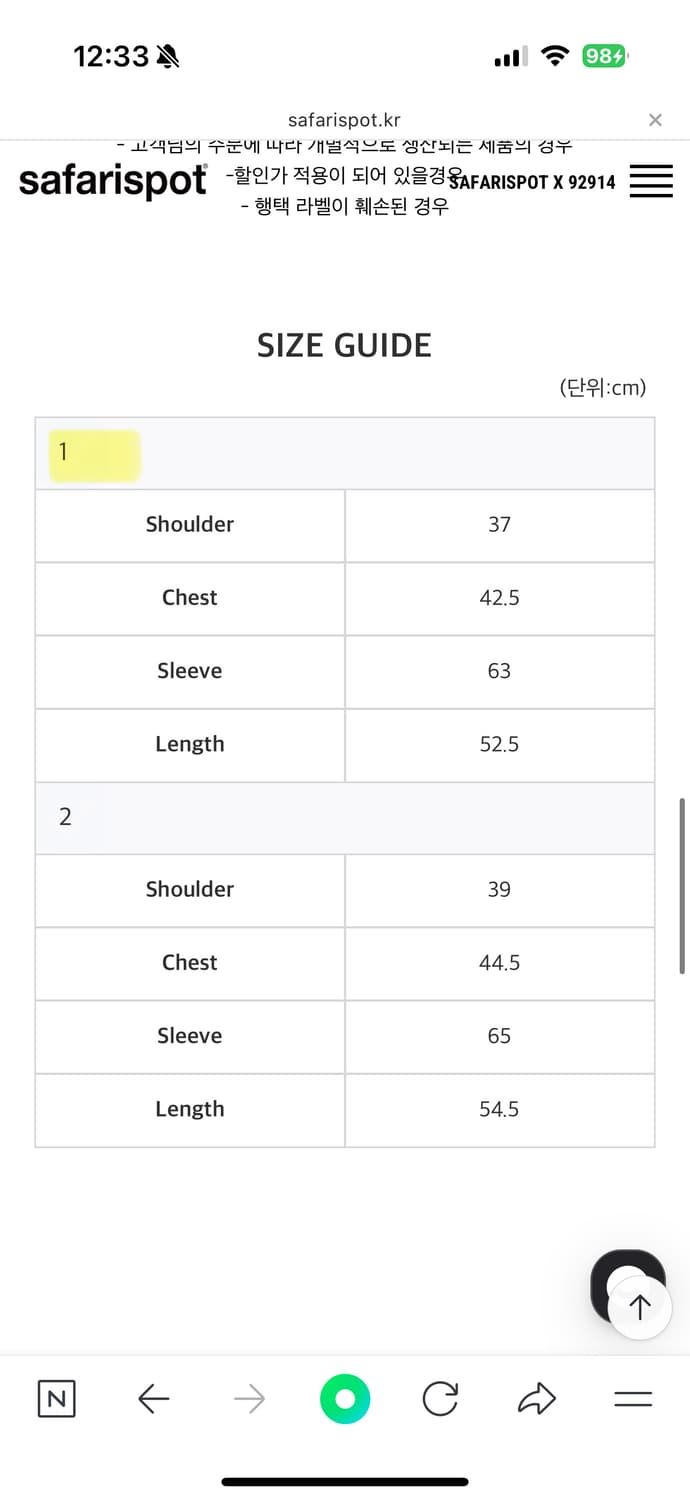This screenshot has width=690, height=1500.
Task: Select the size 2 header row
Action: tap(345, 817)
